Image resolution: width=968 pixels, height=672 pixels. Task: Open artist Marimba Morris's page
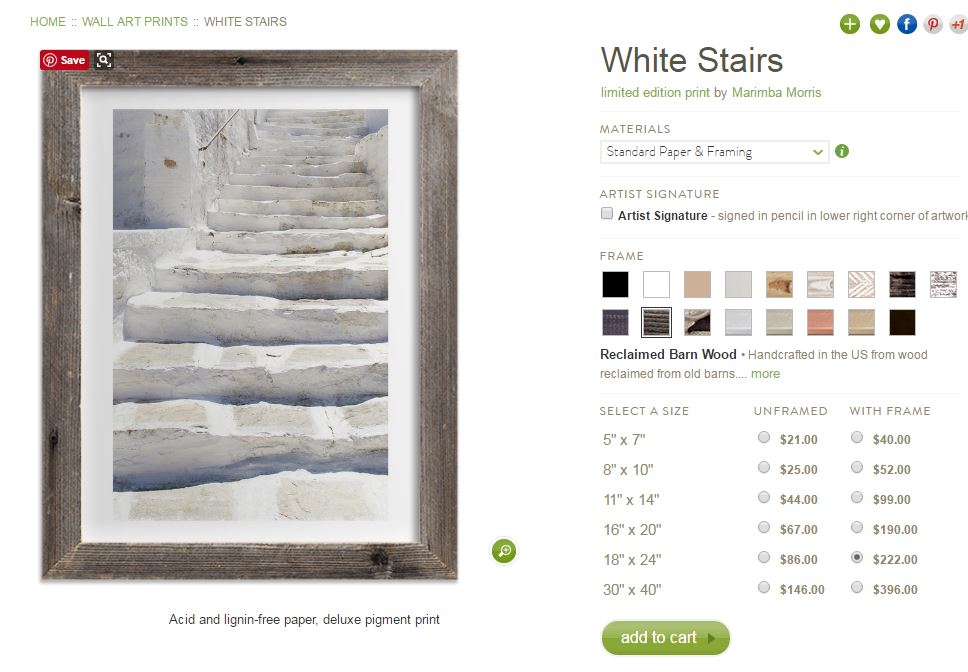point(776,92)
